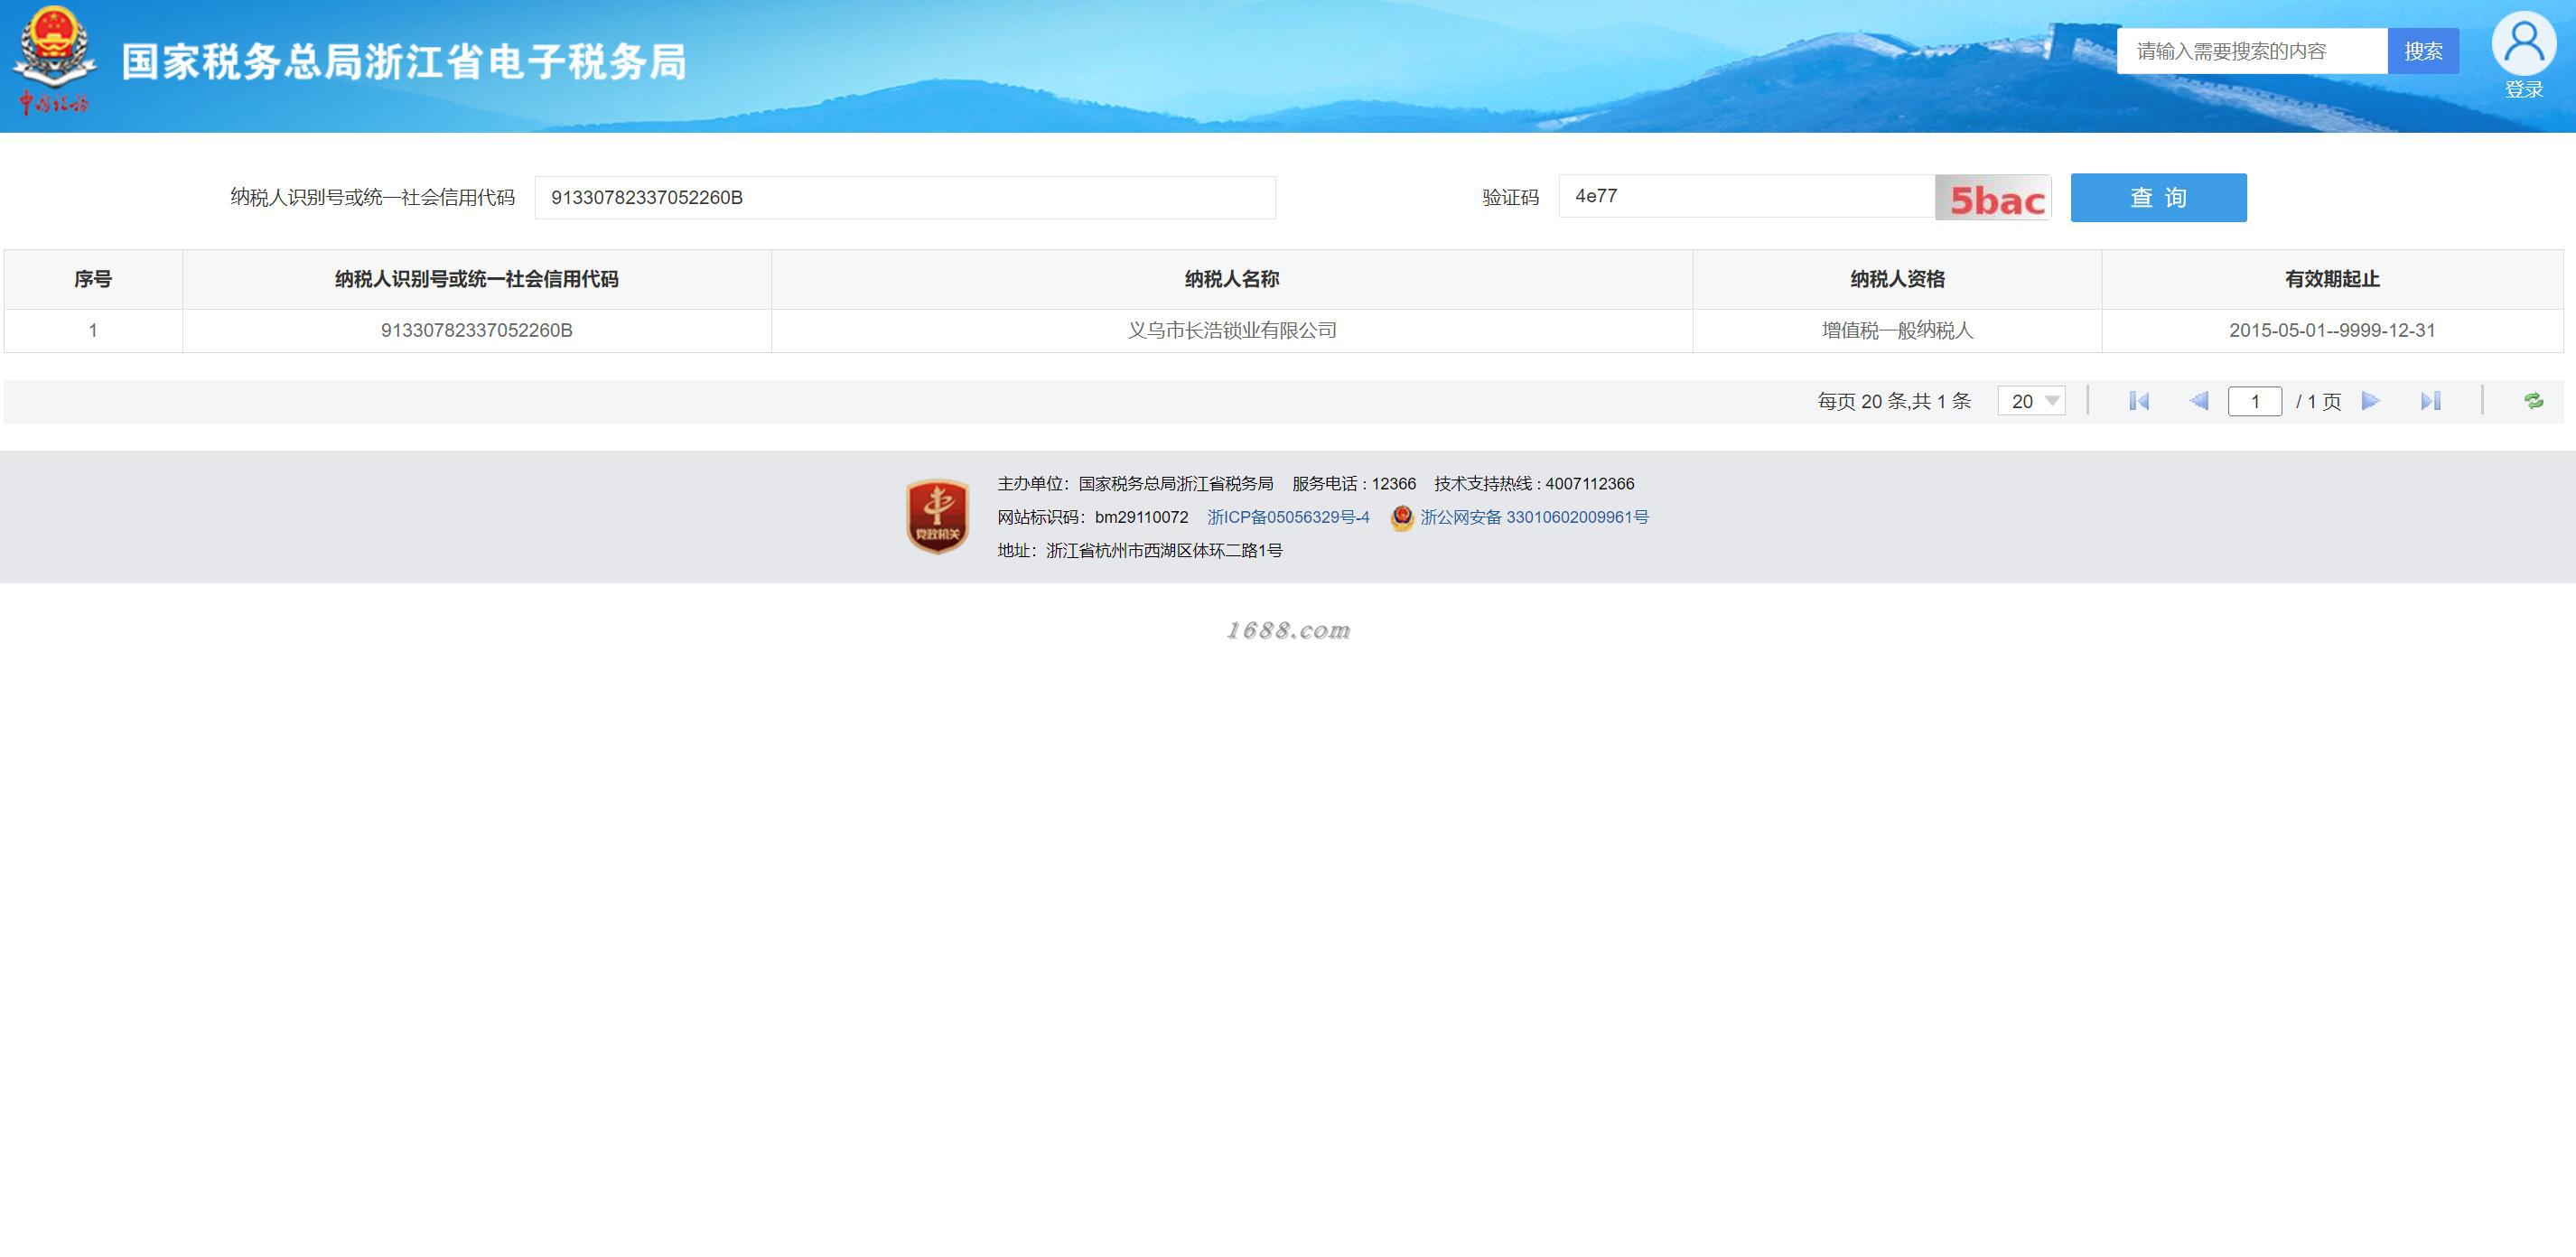Select cell 2015-05-01--9999-12-31
This screenshot has width=2576, height=1257.
pyautogui.click(x=2332, y=330)
